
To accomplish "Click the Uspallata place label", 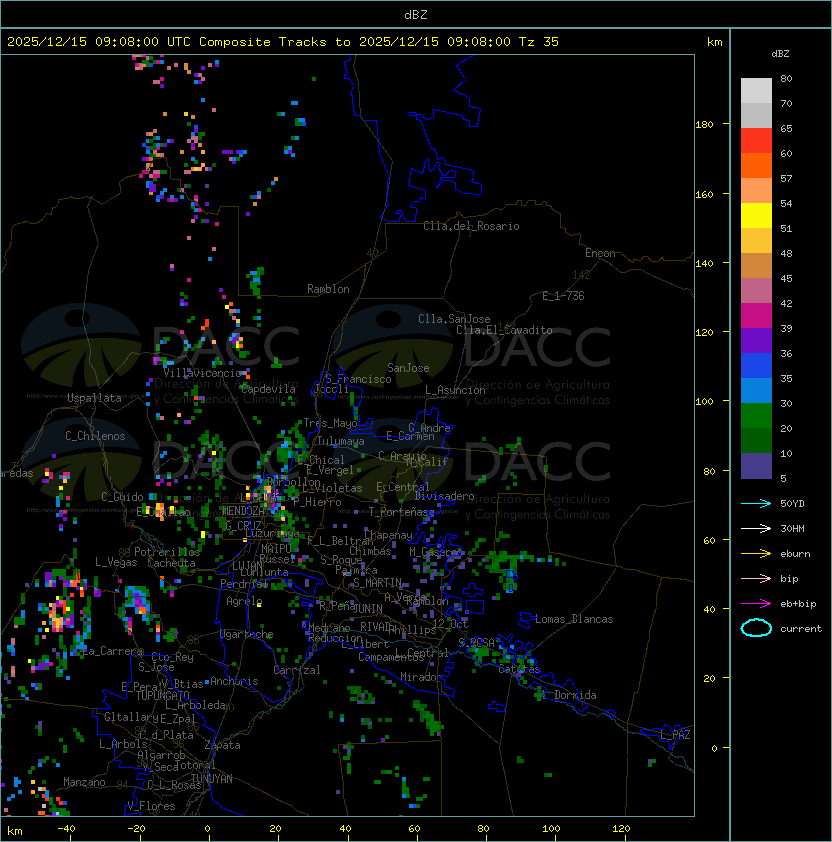I will click(94, 398).
